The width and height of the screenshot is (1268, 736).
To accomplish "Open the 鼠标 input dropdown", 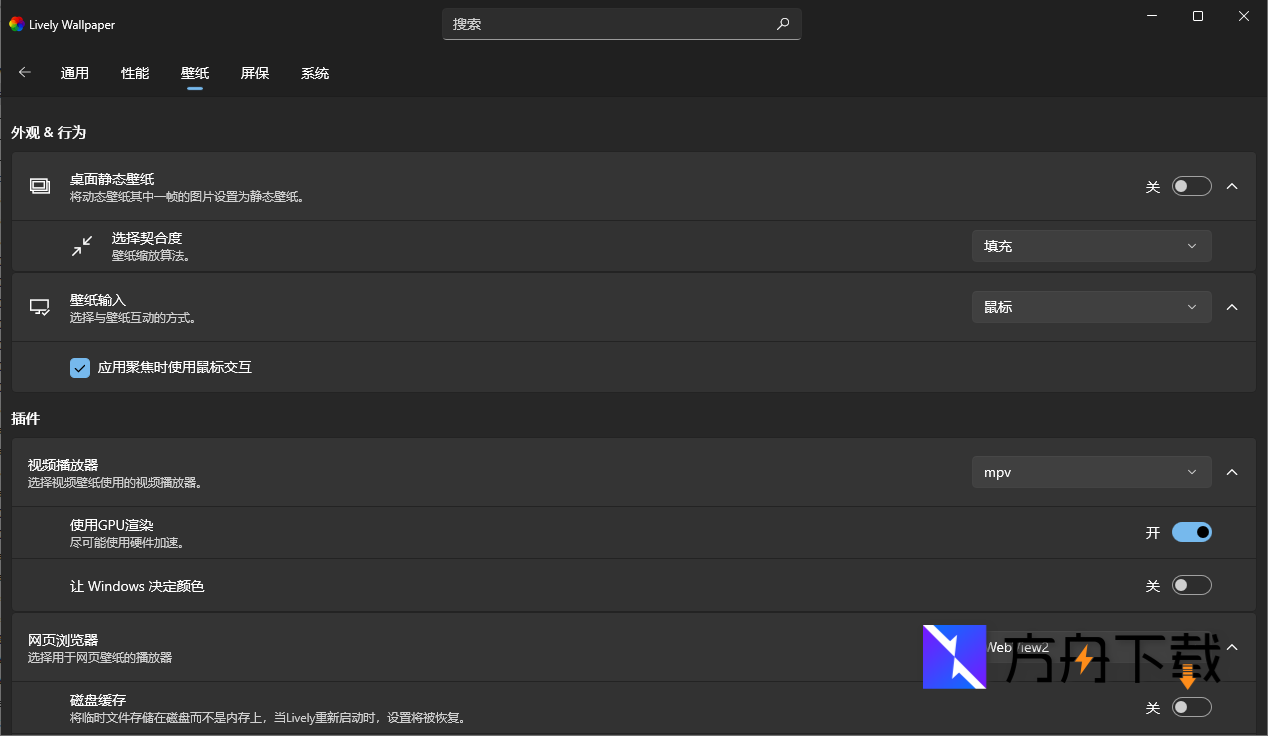I will tap(1091, 307).
